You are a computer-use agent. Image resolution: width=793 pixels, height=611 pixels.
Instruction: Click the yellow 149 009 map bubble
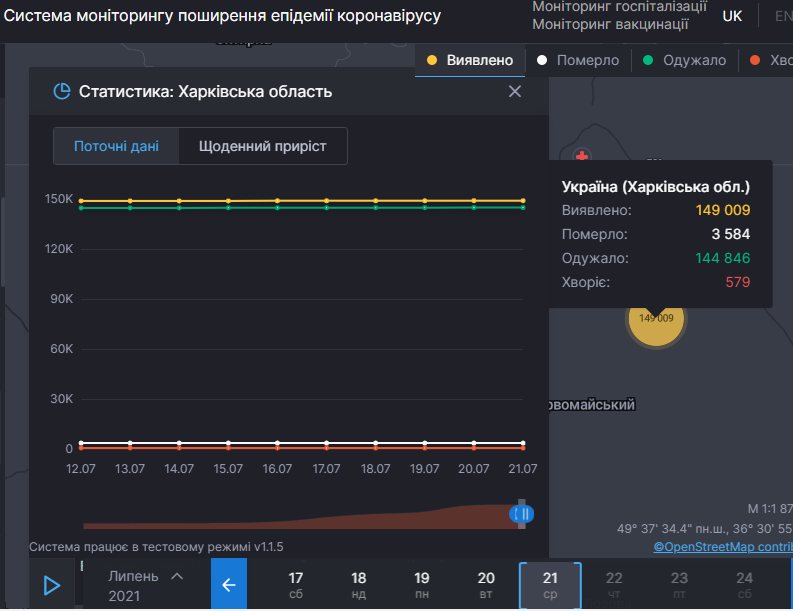(x=655, y=319)
